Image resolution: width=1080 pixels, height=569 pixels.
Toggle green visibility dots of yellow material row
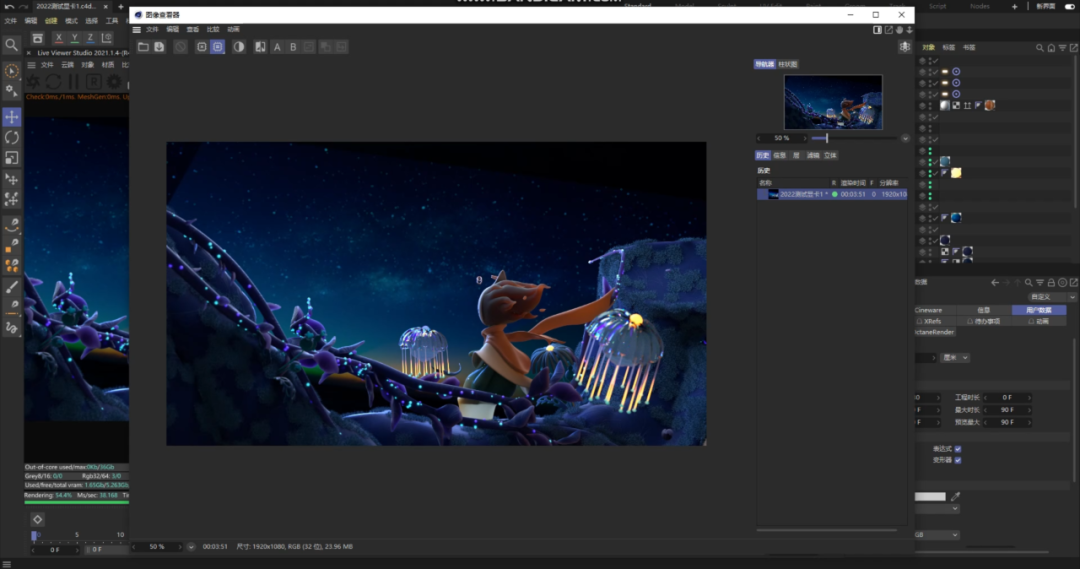930,173
